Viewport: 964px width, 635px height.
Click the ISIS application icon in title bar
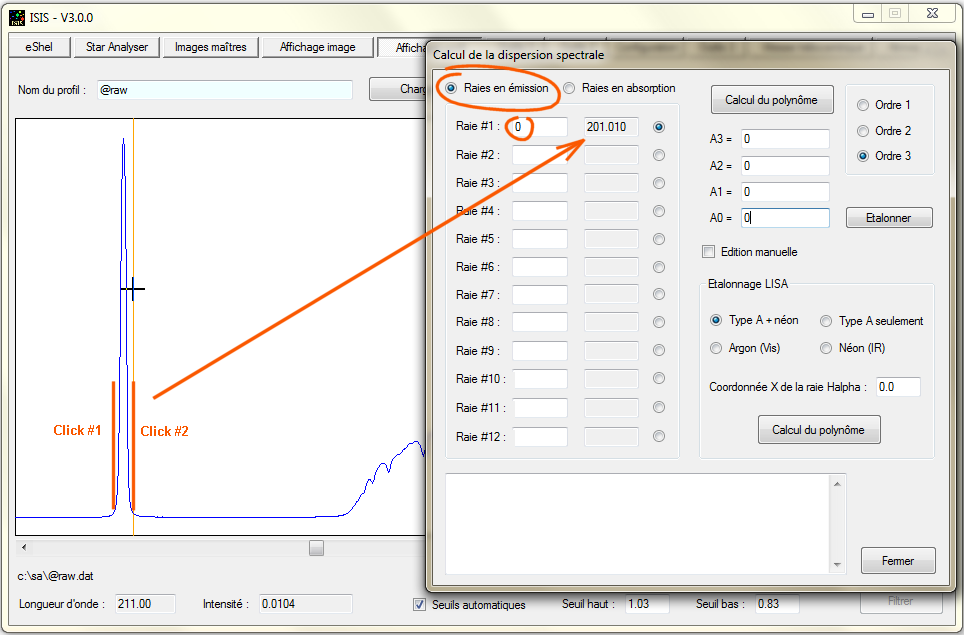[16, 17]
